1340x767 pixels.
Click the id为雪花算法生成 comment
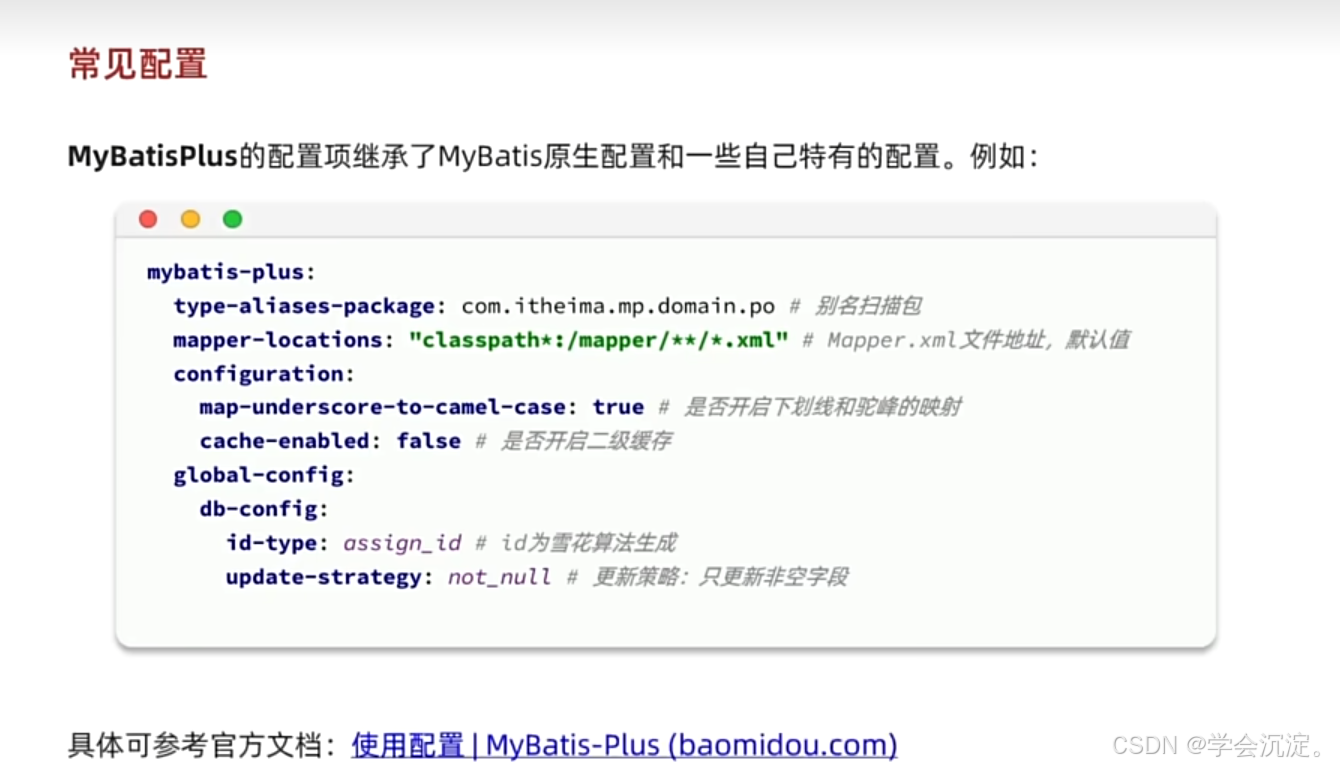click(576, 543)
